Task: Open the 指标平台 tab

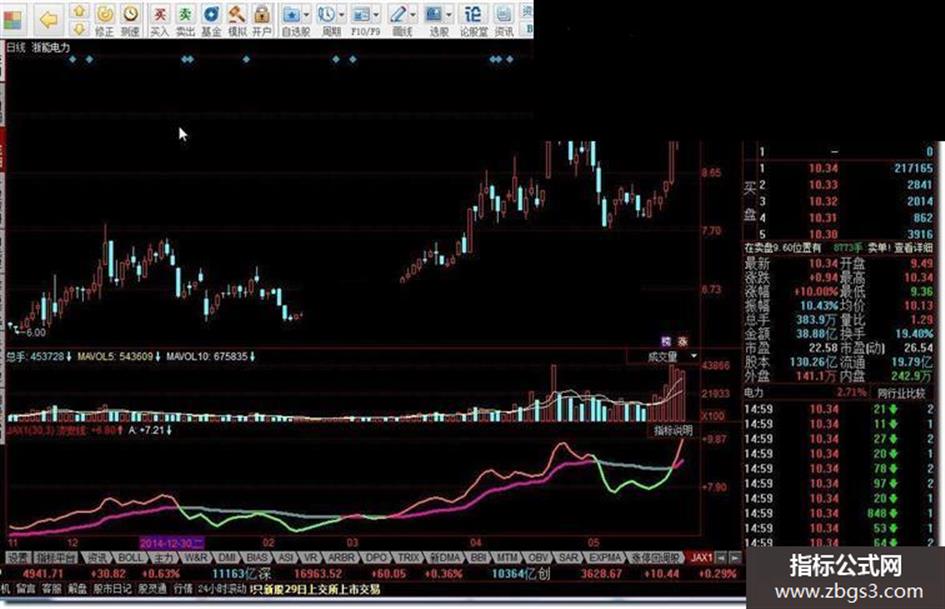Action: coord(56,558)
